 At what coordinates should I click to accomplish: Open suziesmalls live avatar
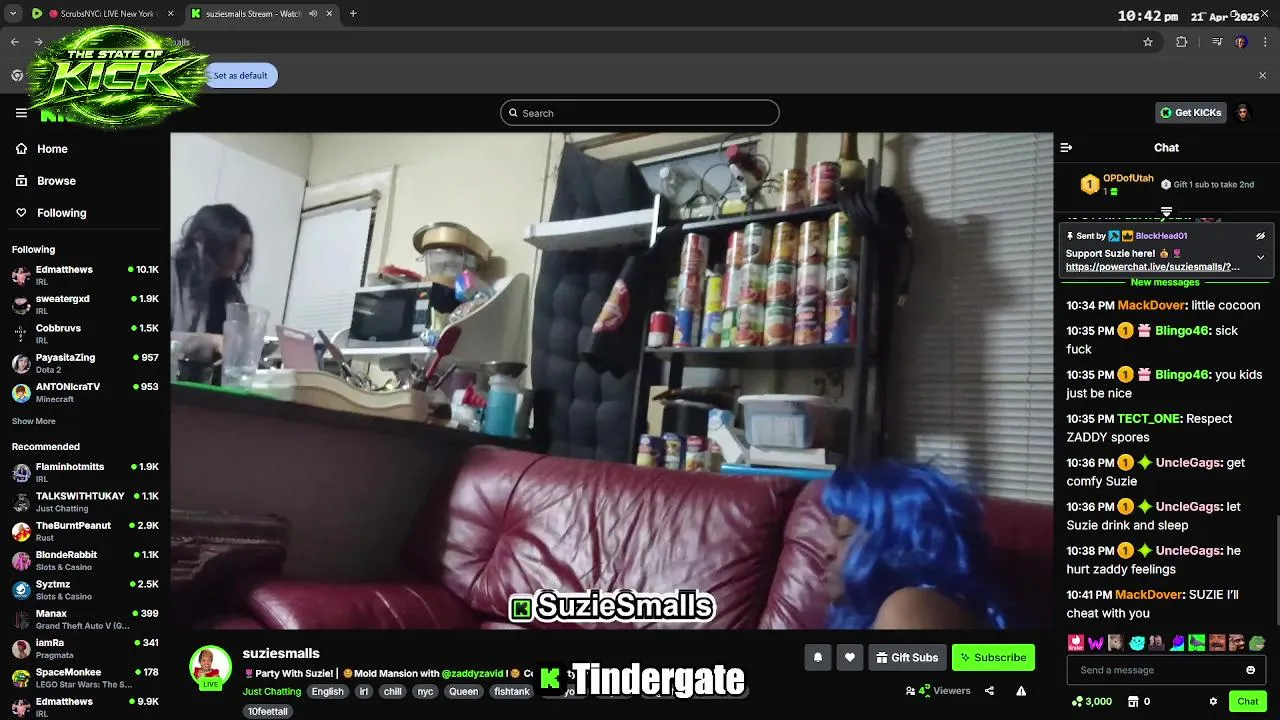click(210, 666)
